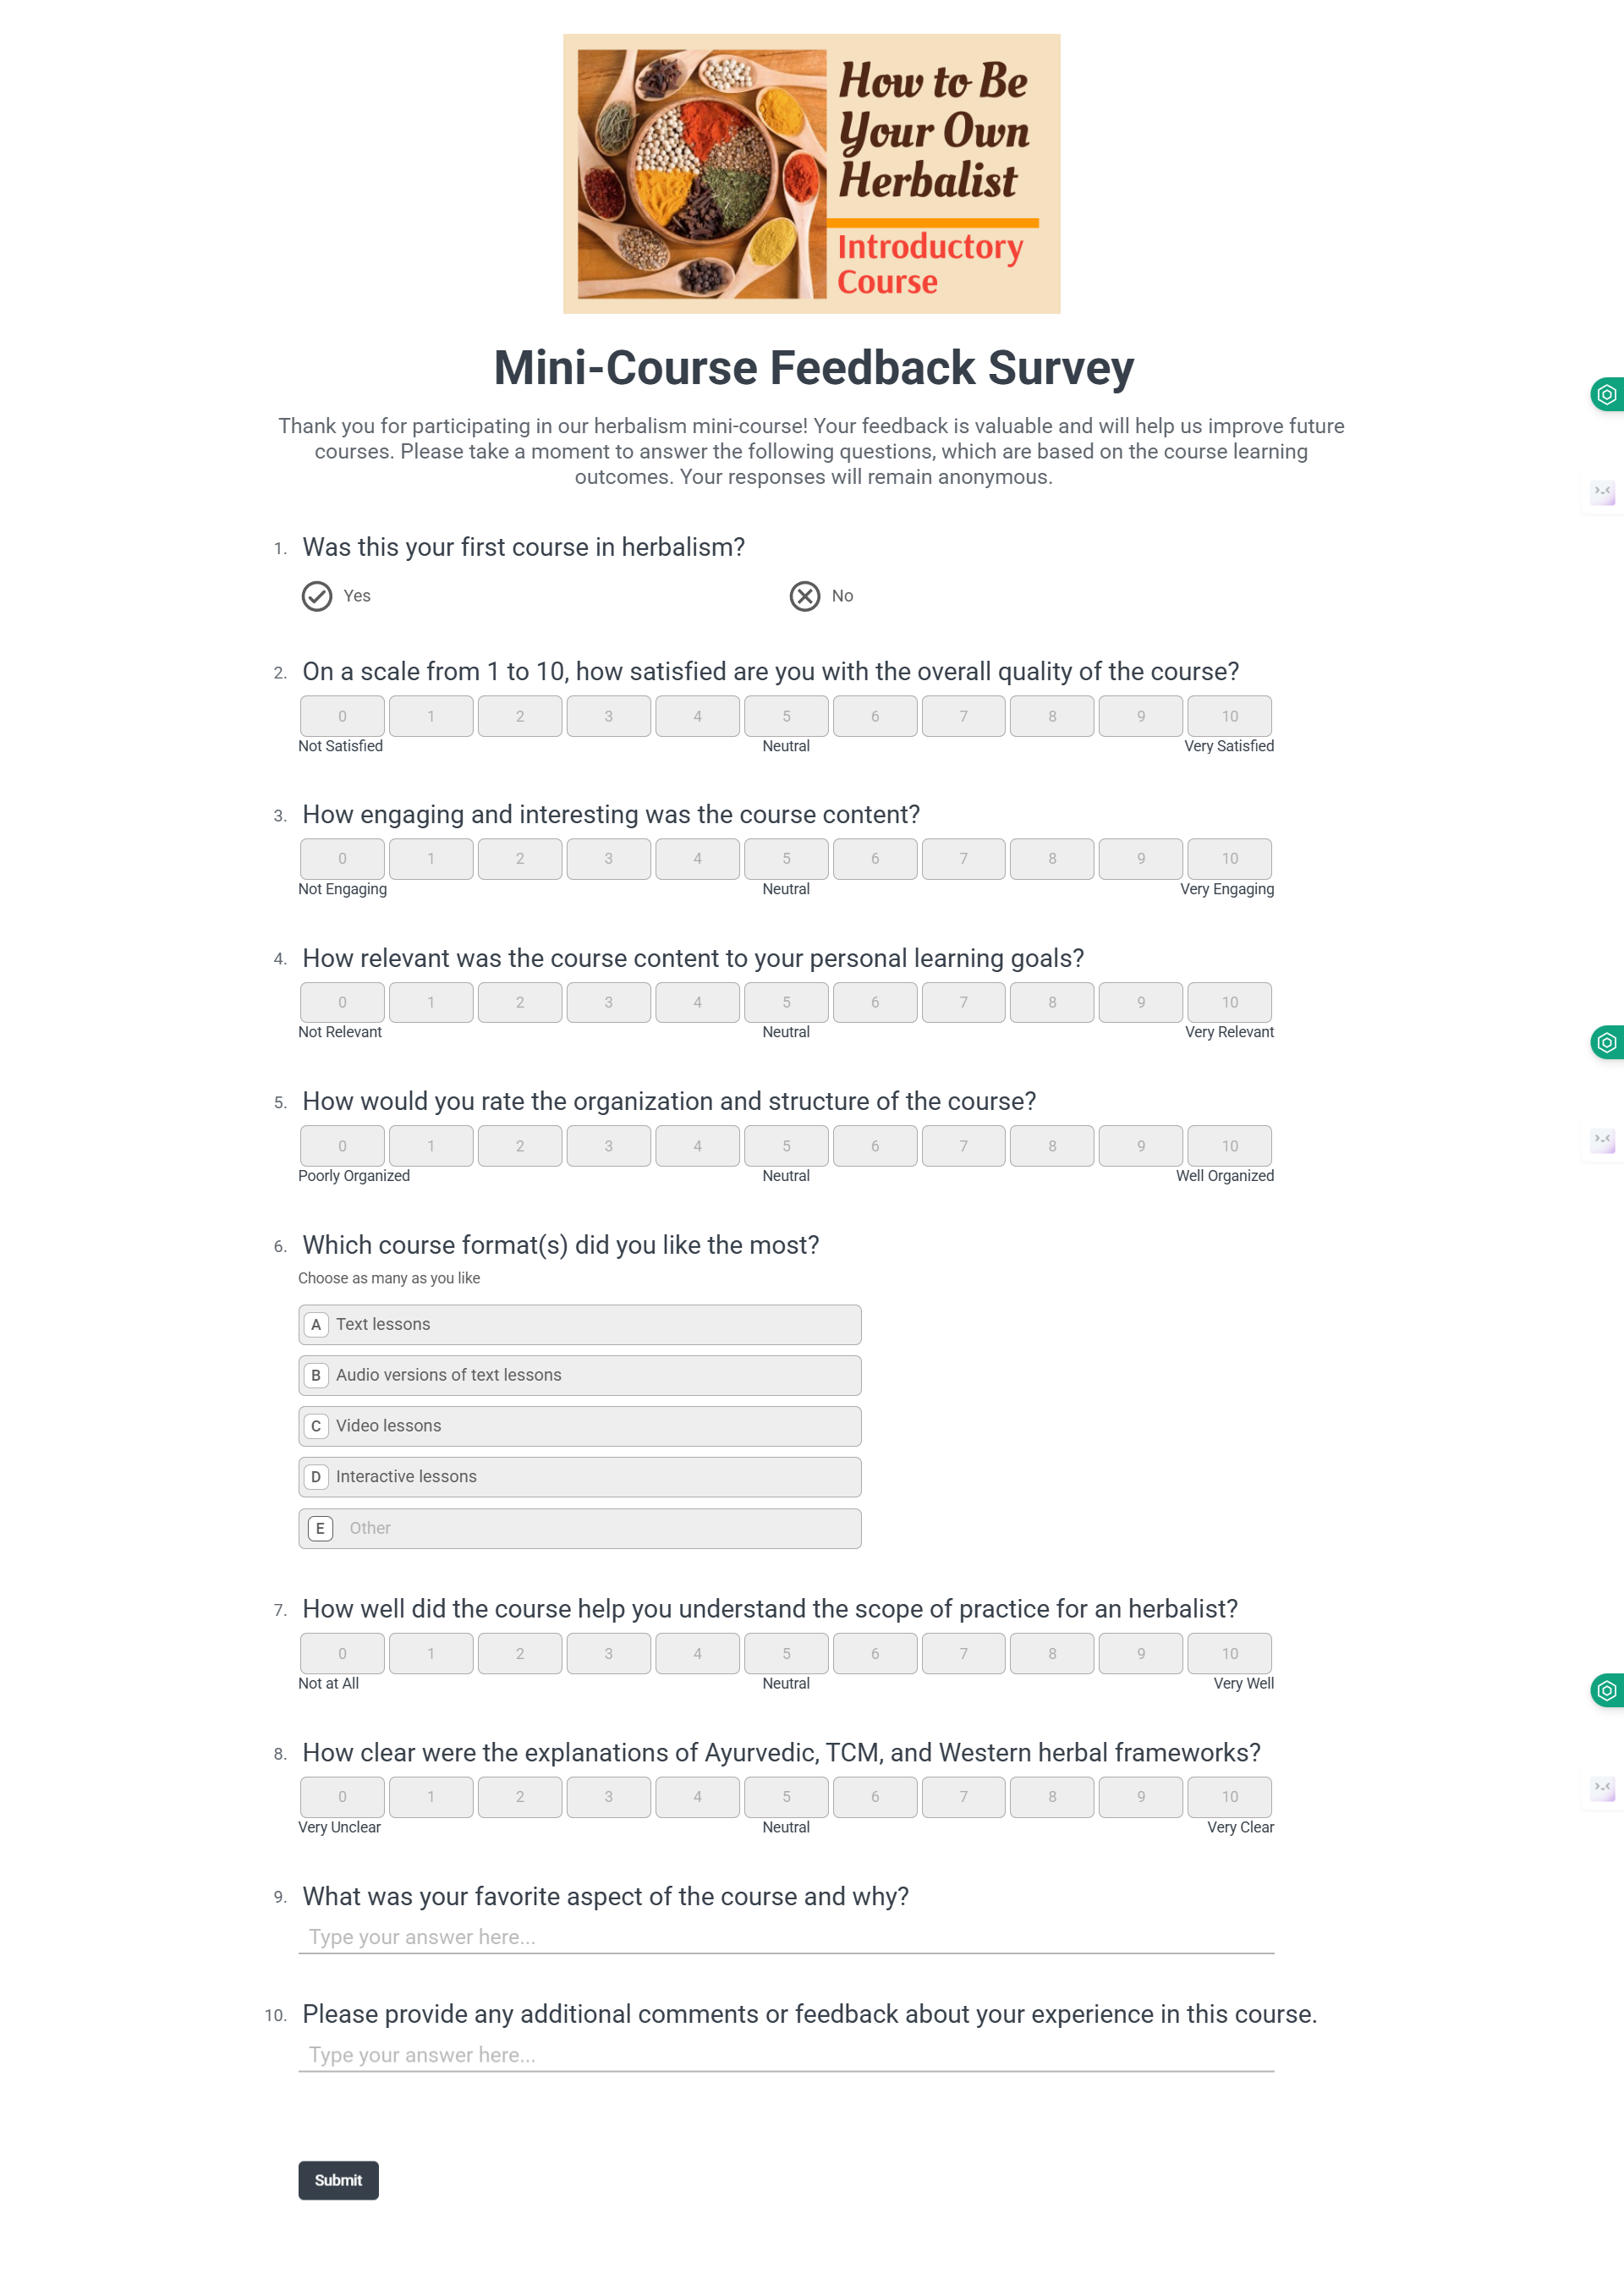The height and width of the screenshot is (2269, 1624).
Task: Check Audio versions of text lessons
Action: 580,1375
